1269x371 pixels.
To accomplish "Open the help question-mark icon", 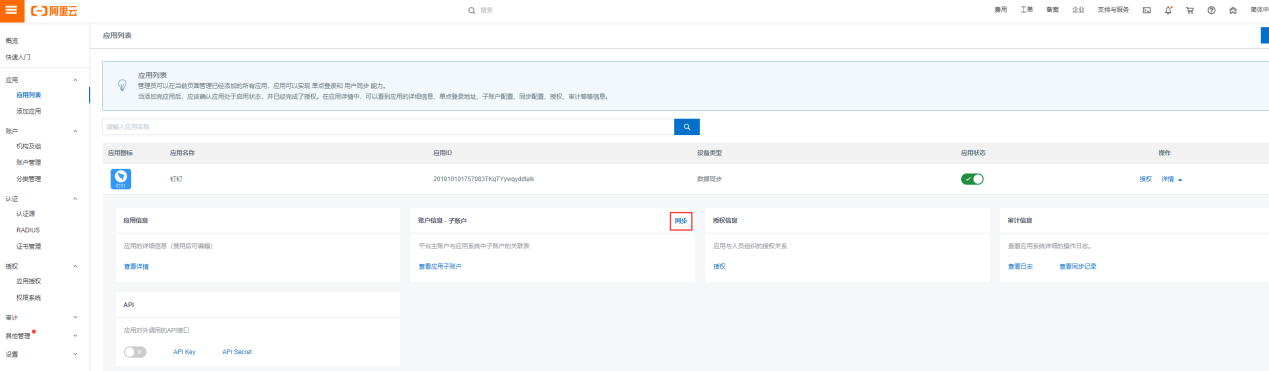I will pyautogui.click(x=1211, y=10).
